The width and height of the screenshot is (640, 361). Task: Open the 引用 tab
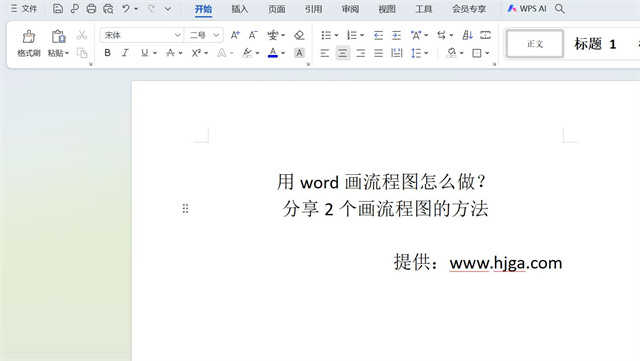[x=313, y=9]
